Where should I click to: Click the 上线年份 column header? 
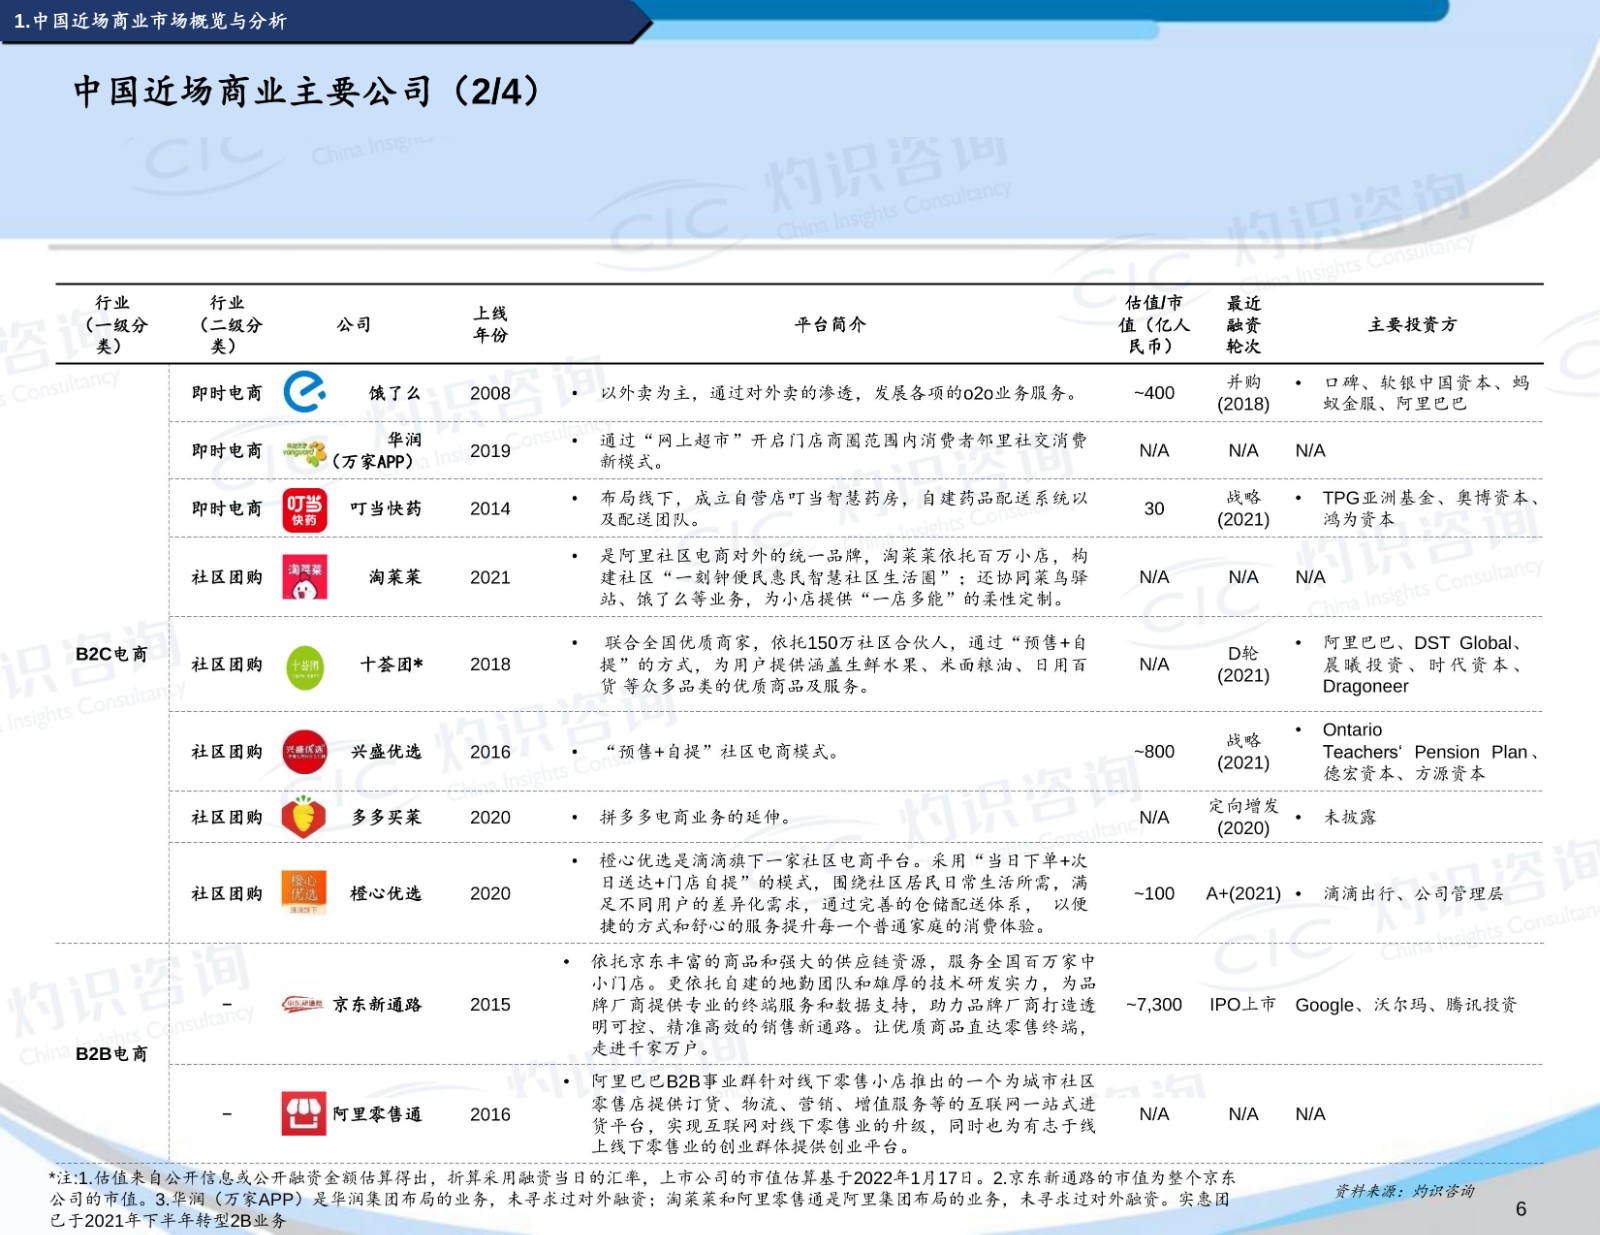pos(490,324)
